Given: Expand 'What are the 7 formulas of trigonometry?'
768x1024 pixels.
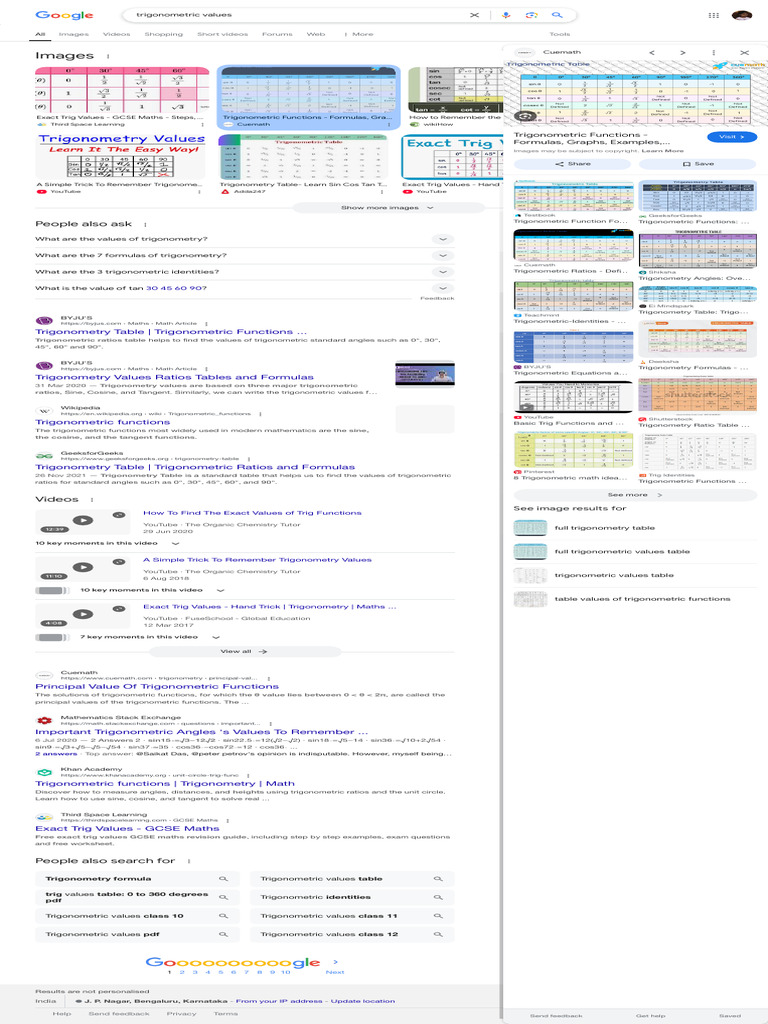Looking at the screenshot, I should click(244, 255).
